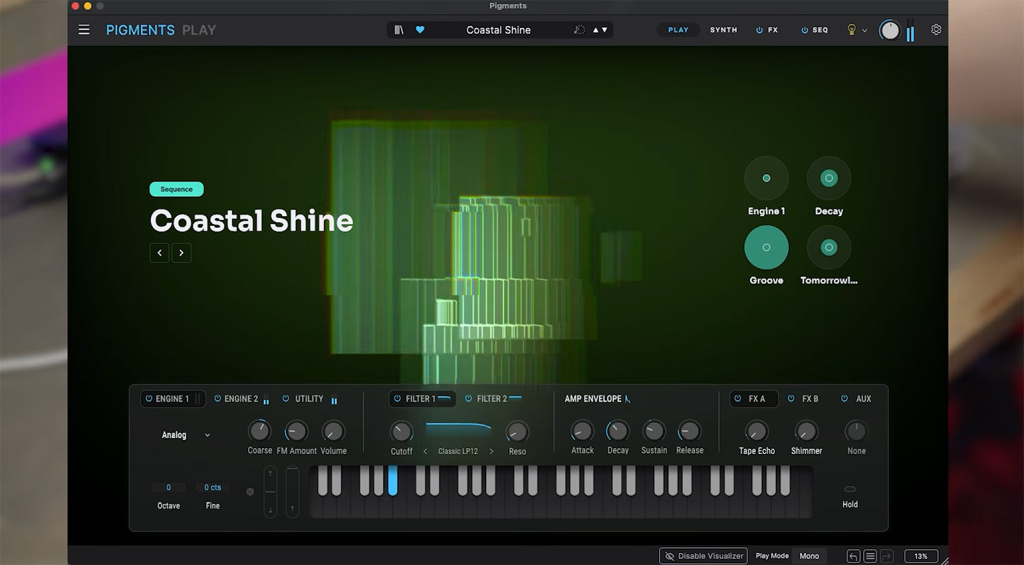Toggle Utility power button
This screenshot has width=1024, height=565.
click(285, 398)
